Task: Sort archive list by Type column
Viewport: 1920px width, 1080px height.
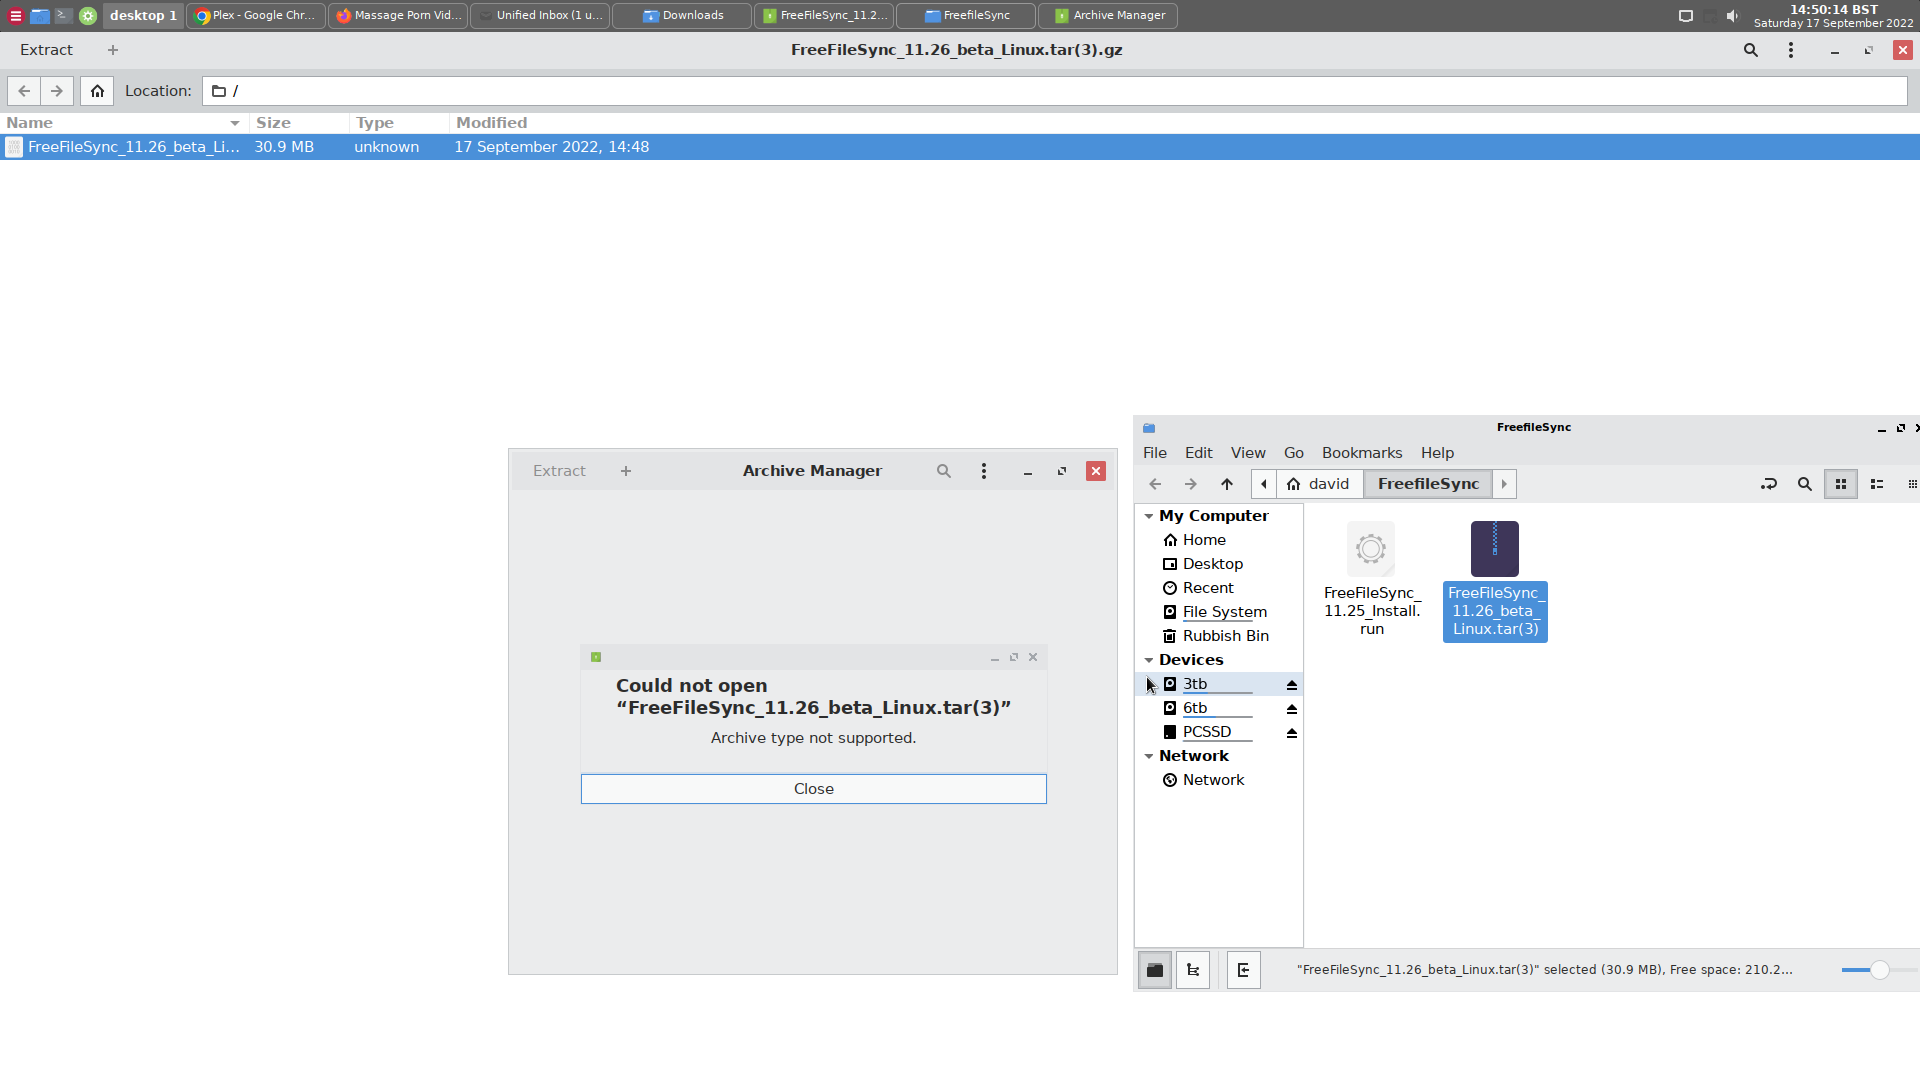Action: click(x=399, y=123)
